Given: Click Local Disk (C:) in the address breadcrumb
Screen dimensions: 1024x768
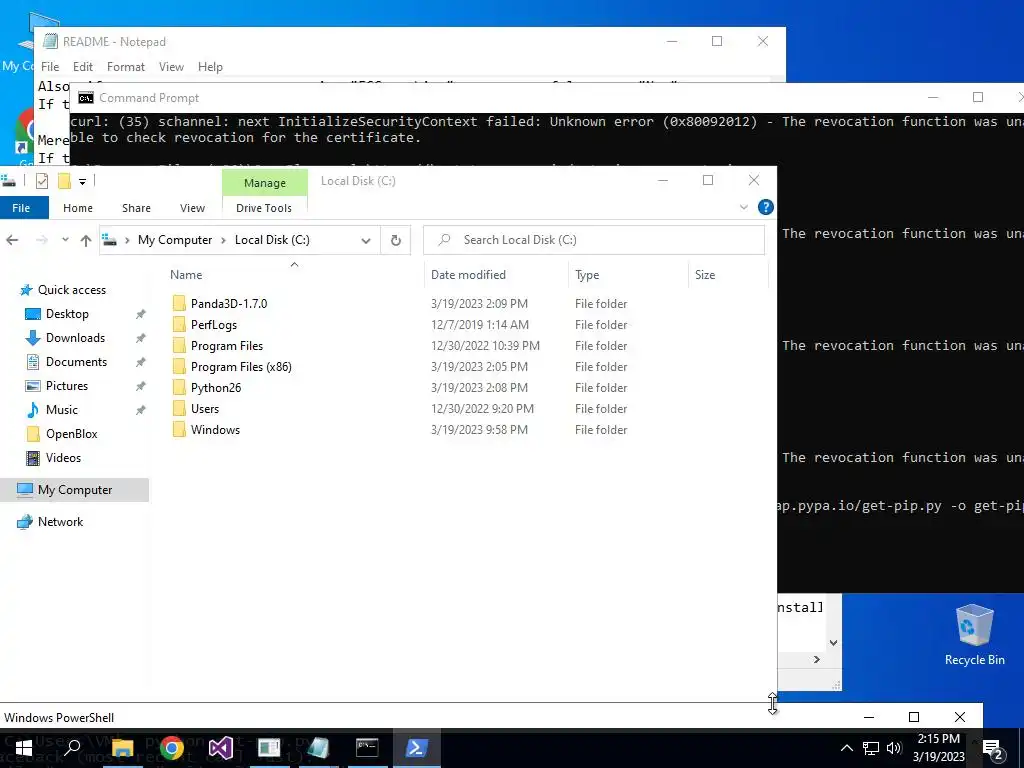Looking at the screenshot, I should (x=272, y=240).
